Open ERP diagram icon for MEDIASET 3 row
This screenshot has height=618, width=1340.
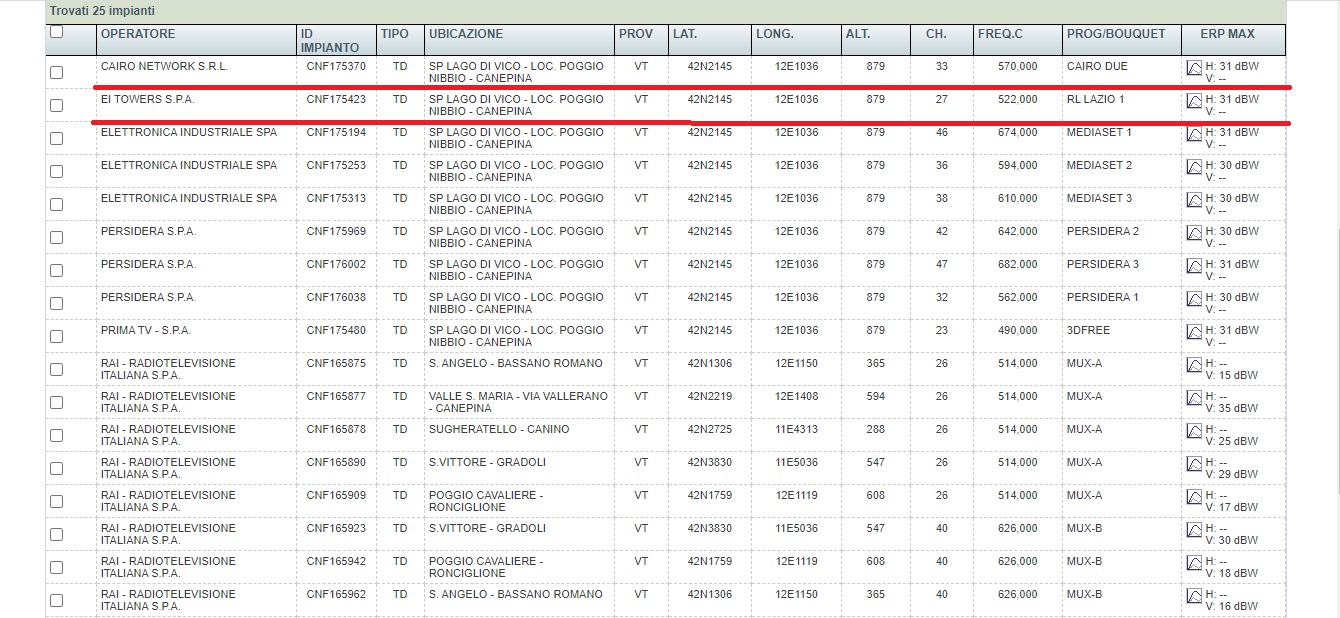coord(1194,200)
